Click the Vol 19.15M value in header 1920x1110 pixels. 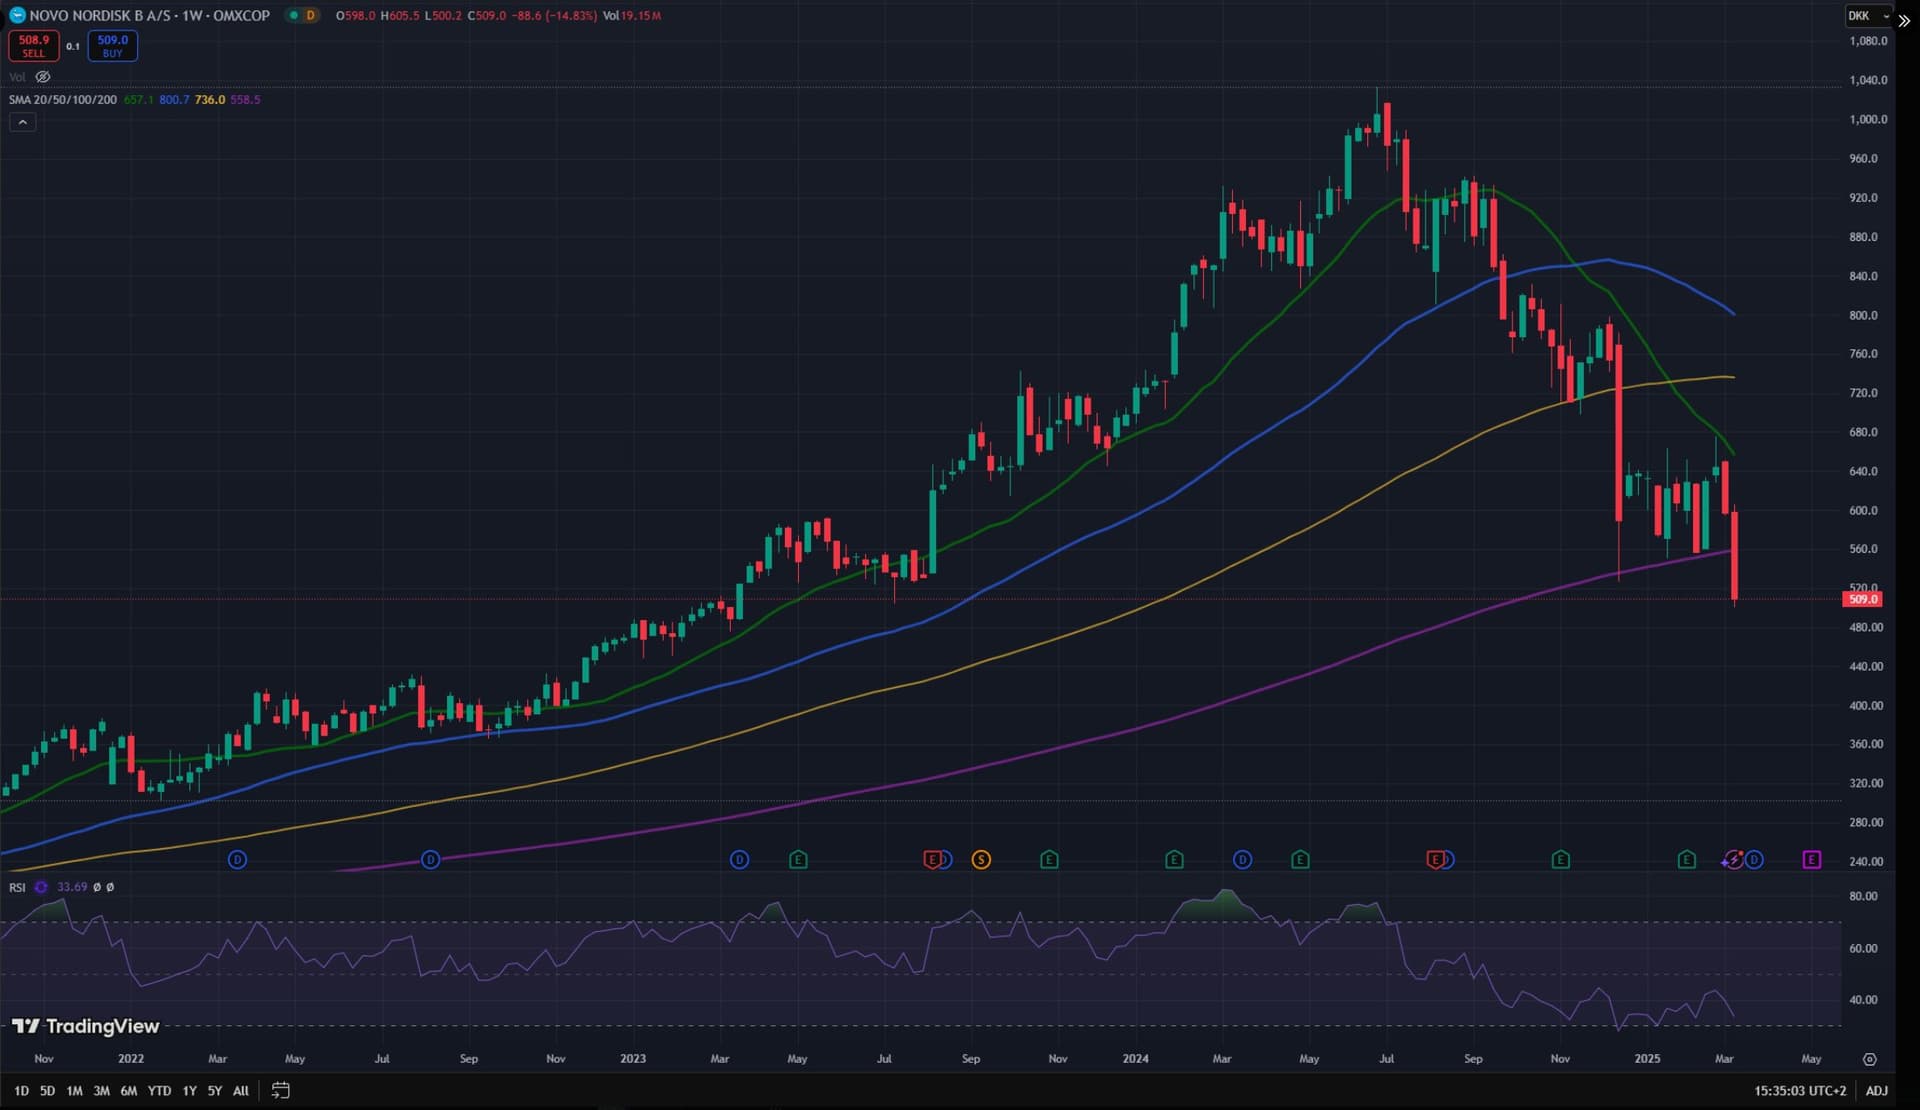pos(632,15)
